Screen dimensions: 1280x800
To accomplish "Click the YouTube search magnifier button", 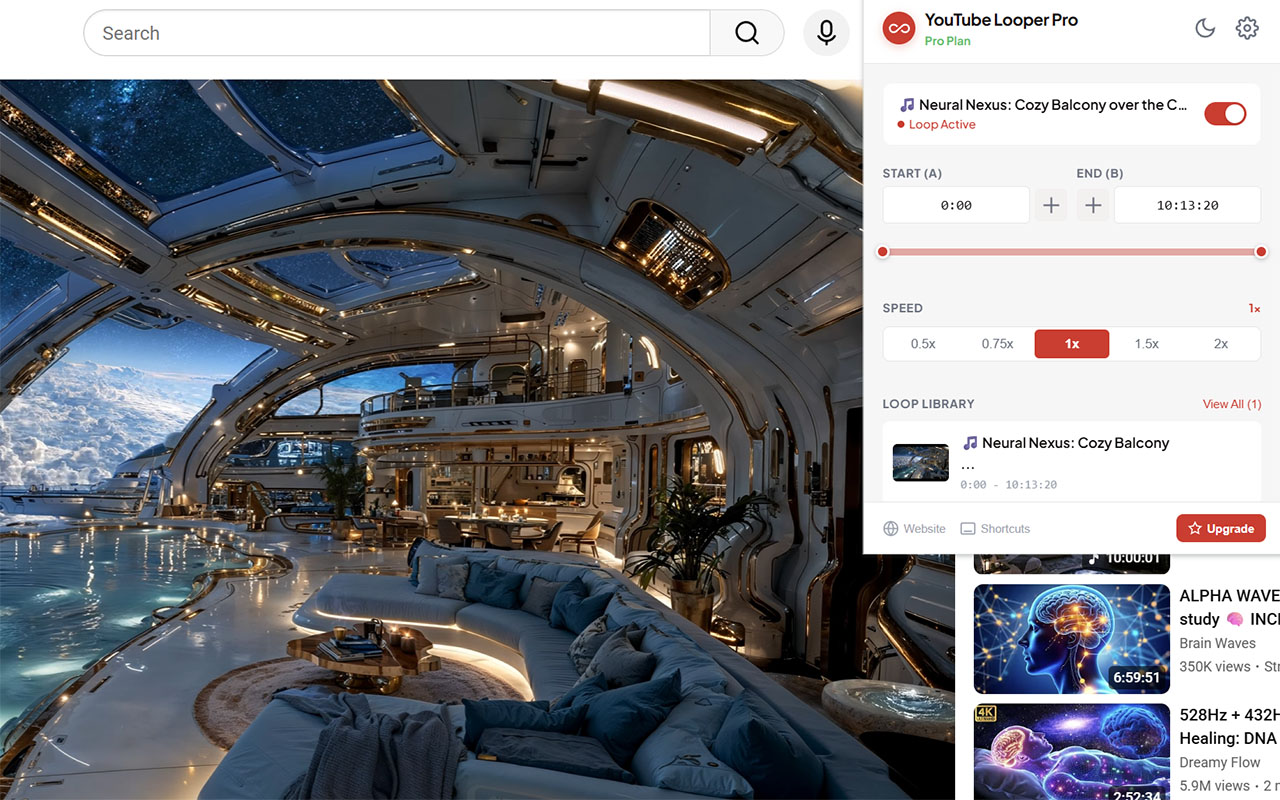I will (747, 33).
